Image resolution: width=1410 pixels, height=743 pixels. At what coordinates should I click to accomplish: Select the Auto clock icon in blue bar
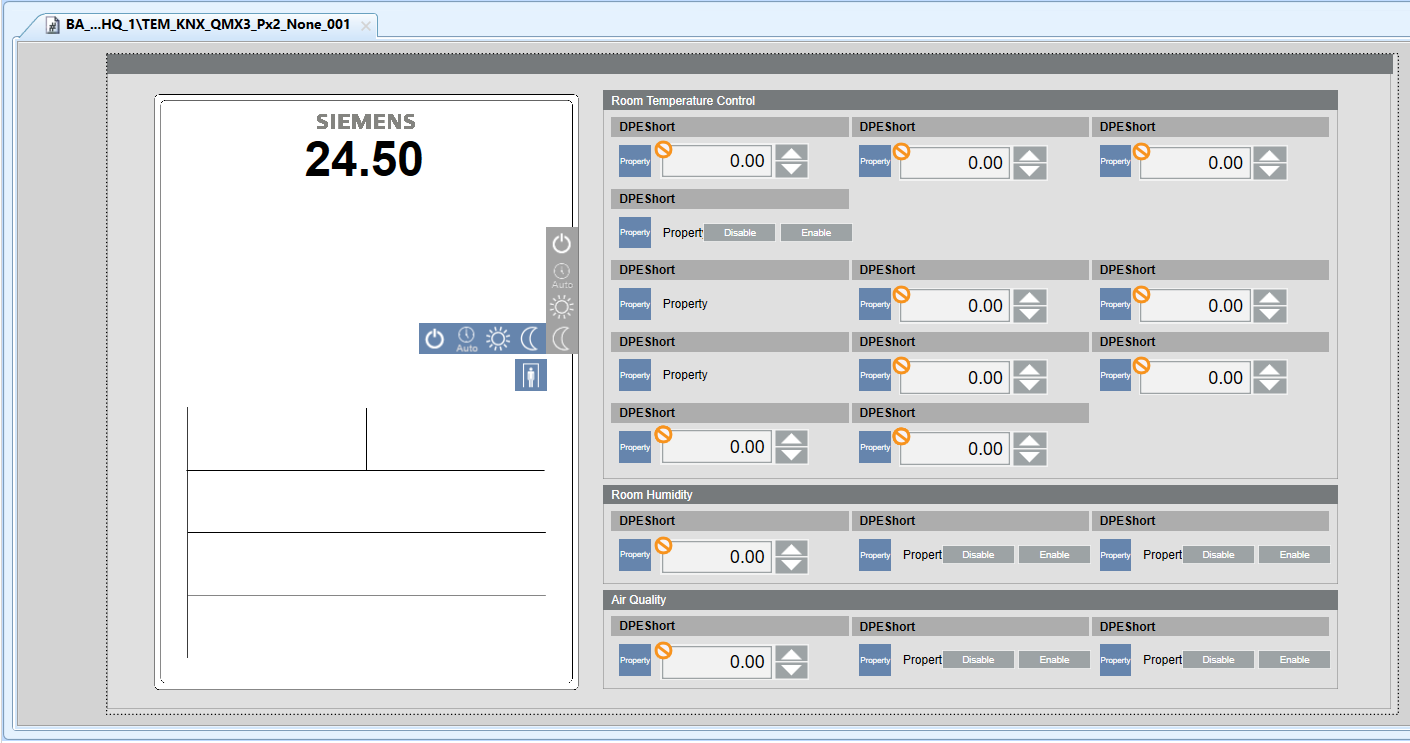(466, 339)
